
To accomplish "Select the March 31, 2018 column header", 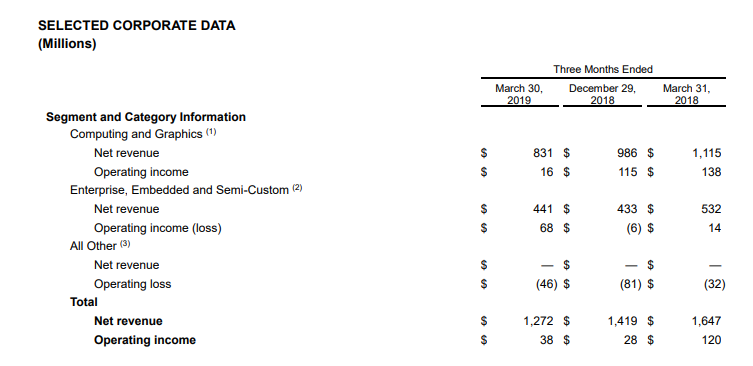I will click(x=686, y=94).
